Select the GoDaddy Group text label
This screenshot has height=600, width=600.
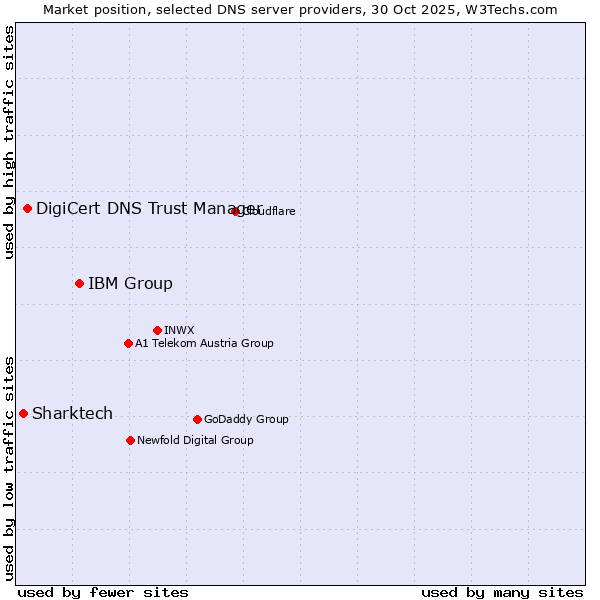coord(246,419)
